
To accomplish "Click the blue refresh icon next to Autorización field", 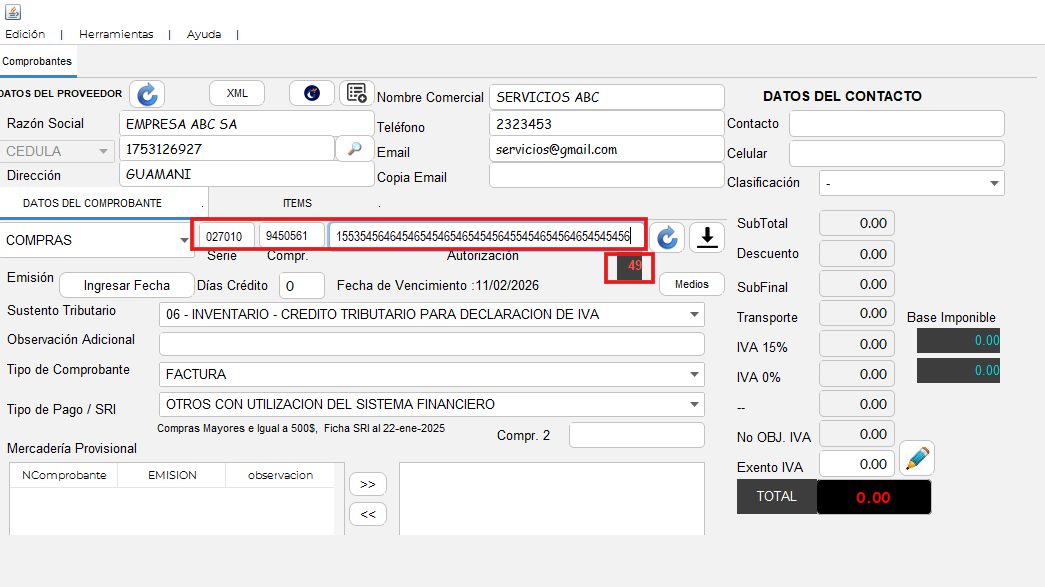I will click(x=667, y=237).
